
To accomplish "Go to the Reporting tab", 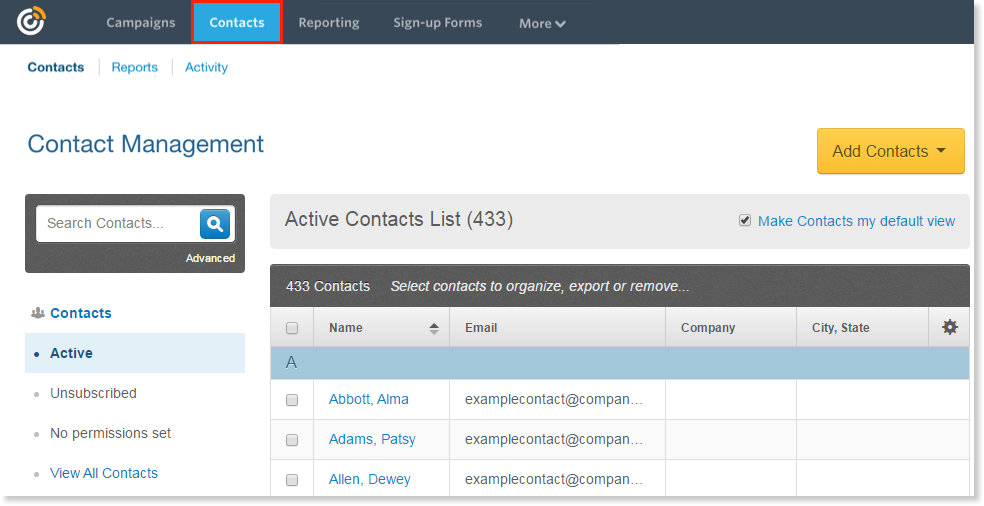I will tap(328, 22).
